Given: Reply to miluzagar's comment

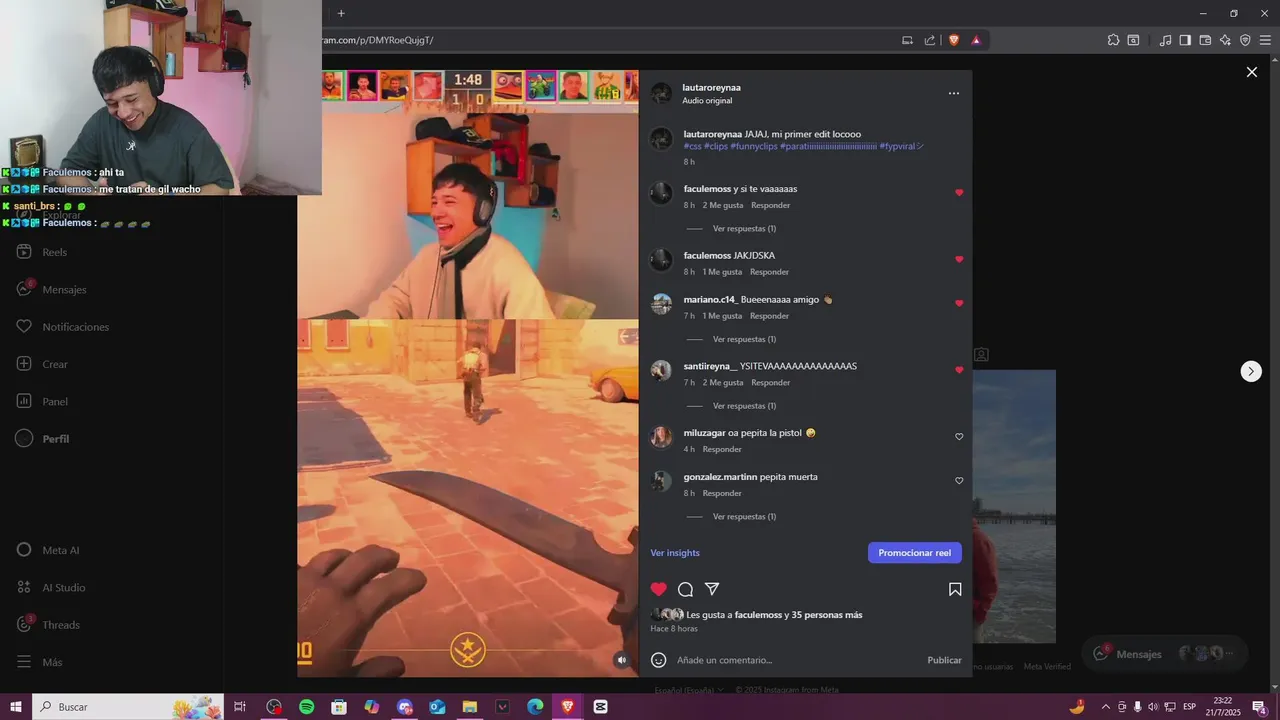Looking at the screenshot, I should pos(722,449).
